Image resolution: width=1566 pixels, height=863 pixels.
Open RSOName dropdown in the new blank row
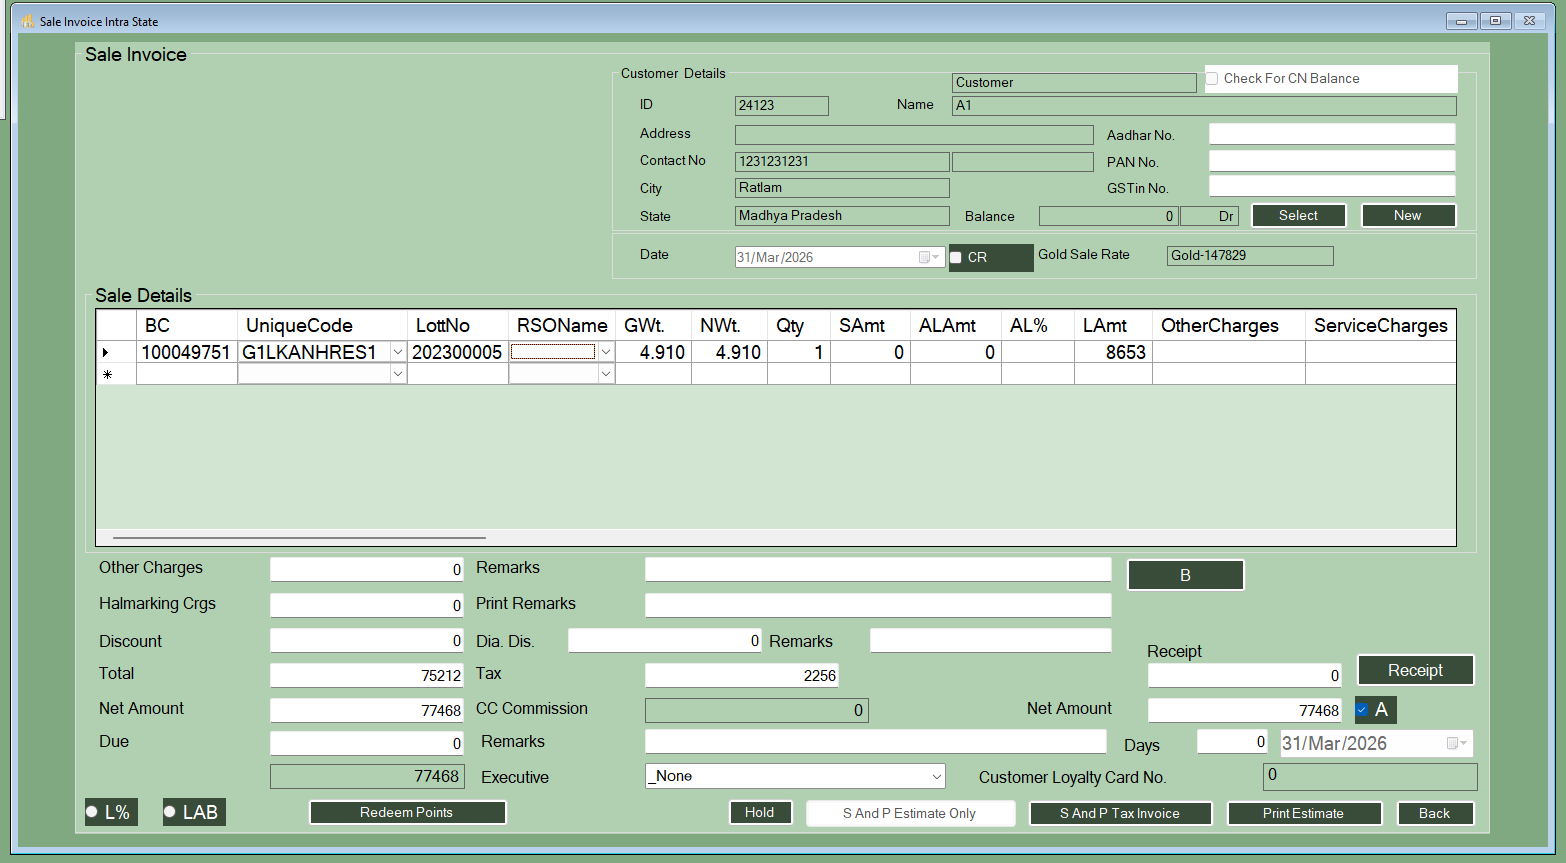[x=605, y=374]
